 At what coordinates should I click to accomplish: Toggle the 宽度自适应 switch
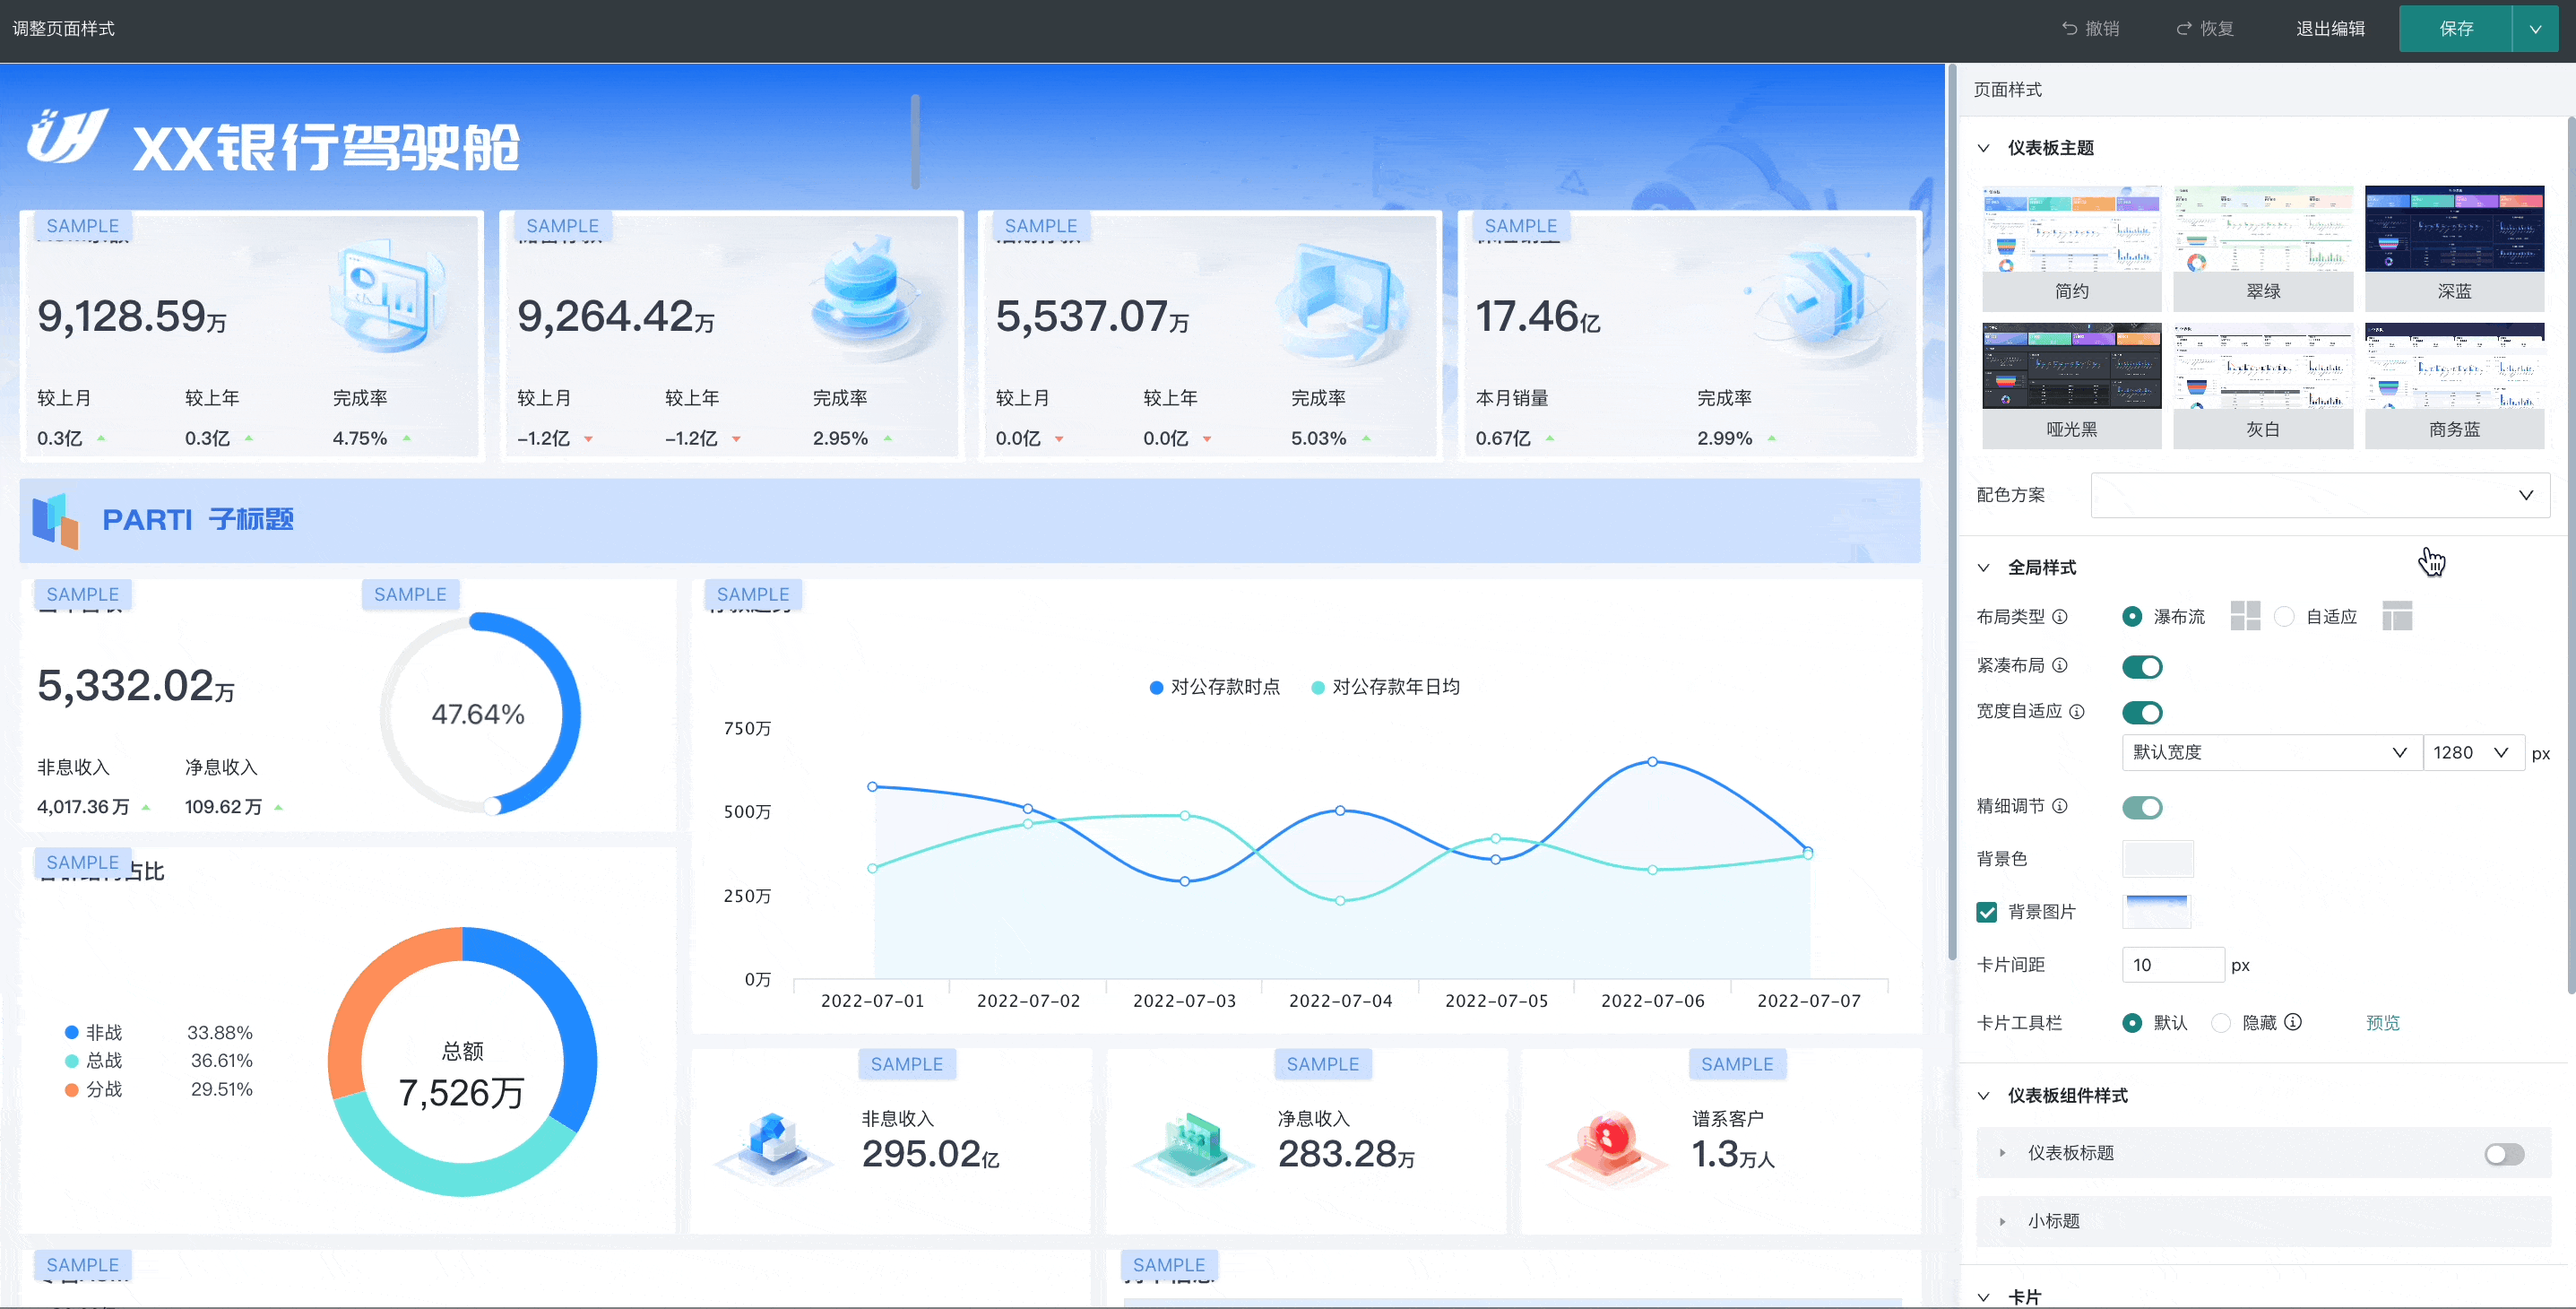click(2142, 712)
